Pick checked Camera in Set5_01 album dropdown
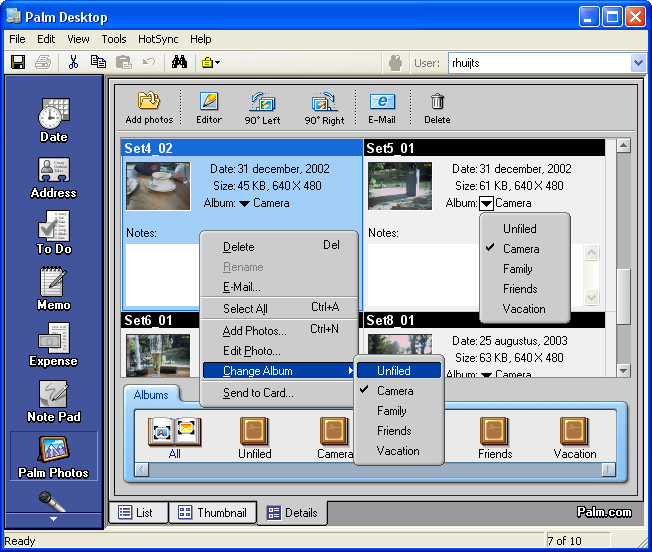The width and height of the screenshot is (652, 552). coord(524,249)
